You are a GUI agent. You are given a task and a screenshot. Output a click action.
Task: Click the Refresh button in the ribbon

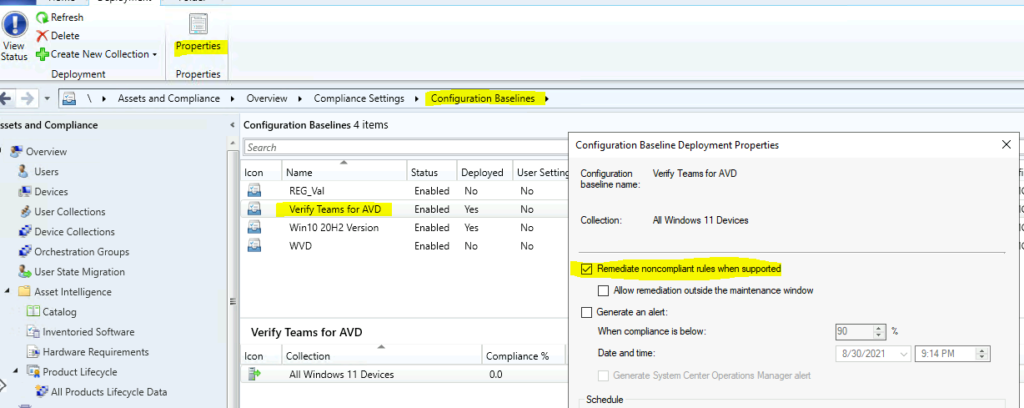[59, 18]
